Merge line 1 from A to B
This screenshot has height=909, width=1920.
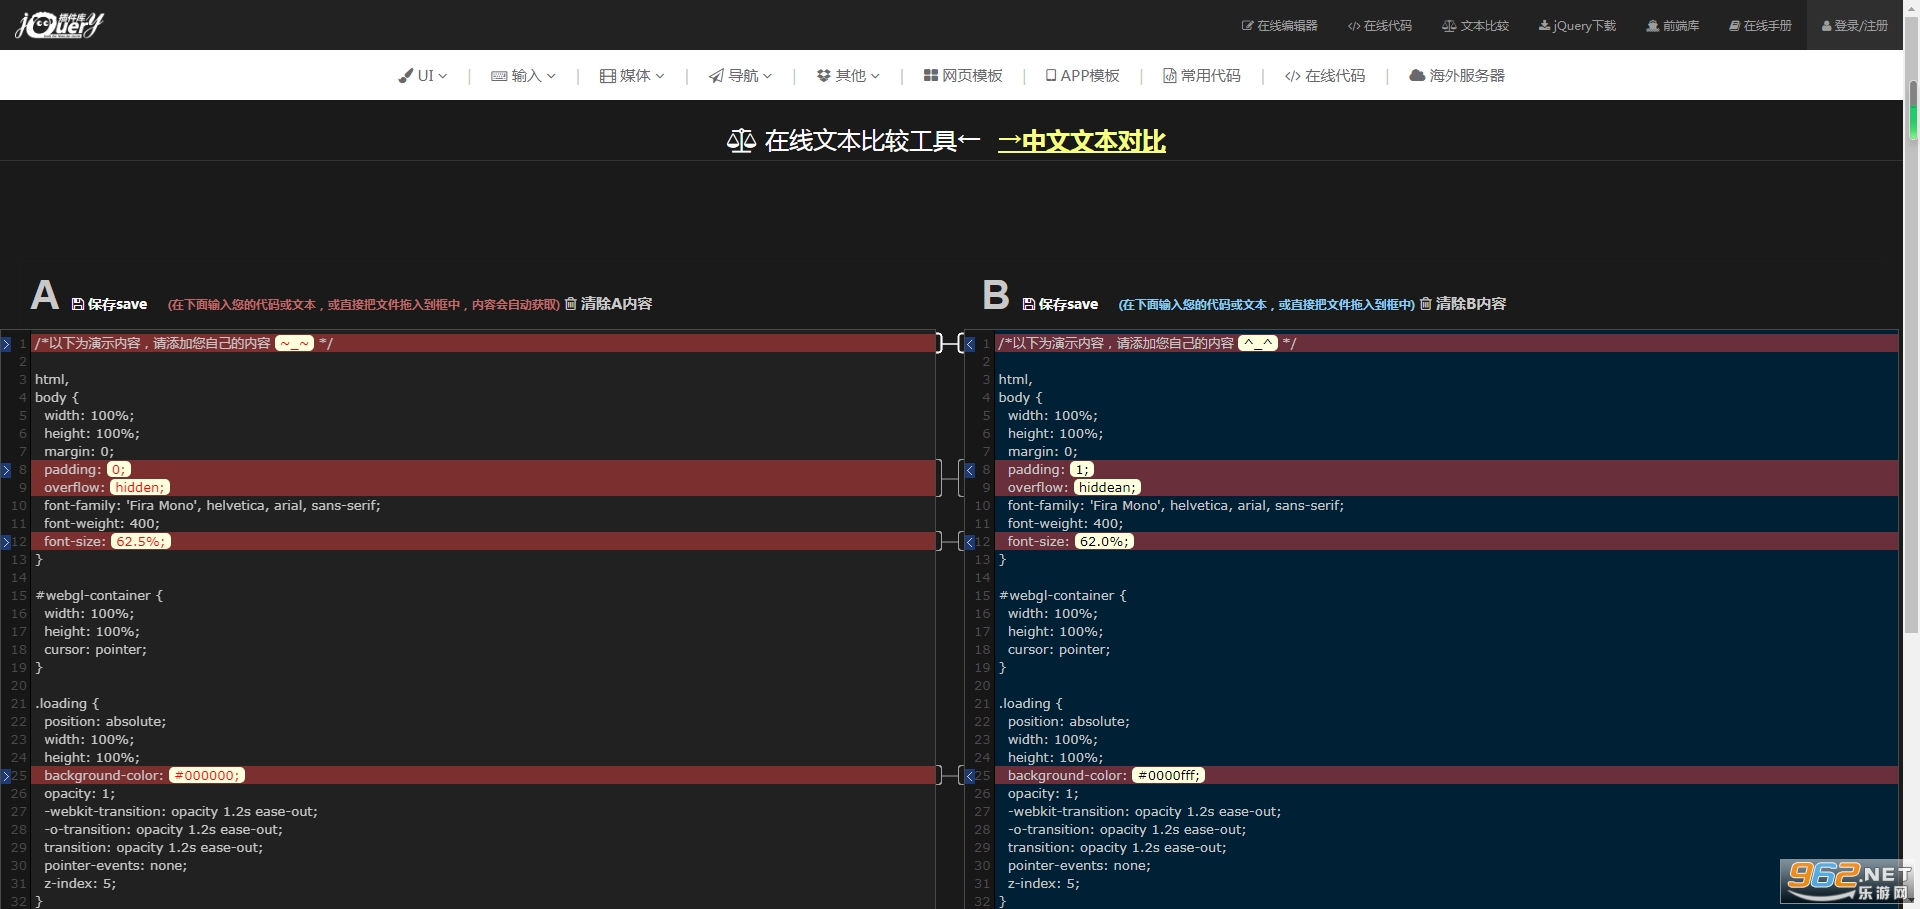point(6,344)
